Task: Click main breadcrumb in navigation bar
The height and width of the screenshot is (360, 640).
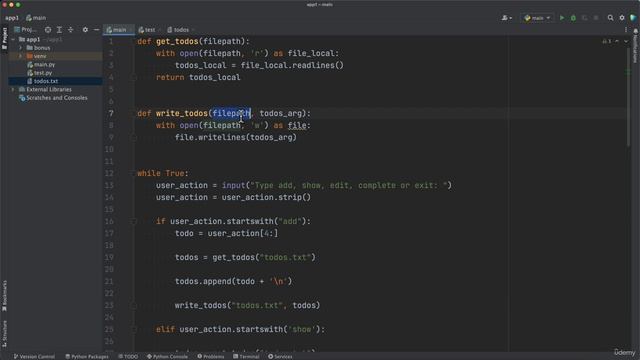Action: pyautogui.click(x=36, y=18)
